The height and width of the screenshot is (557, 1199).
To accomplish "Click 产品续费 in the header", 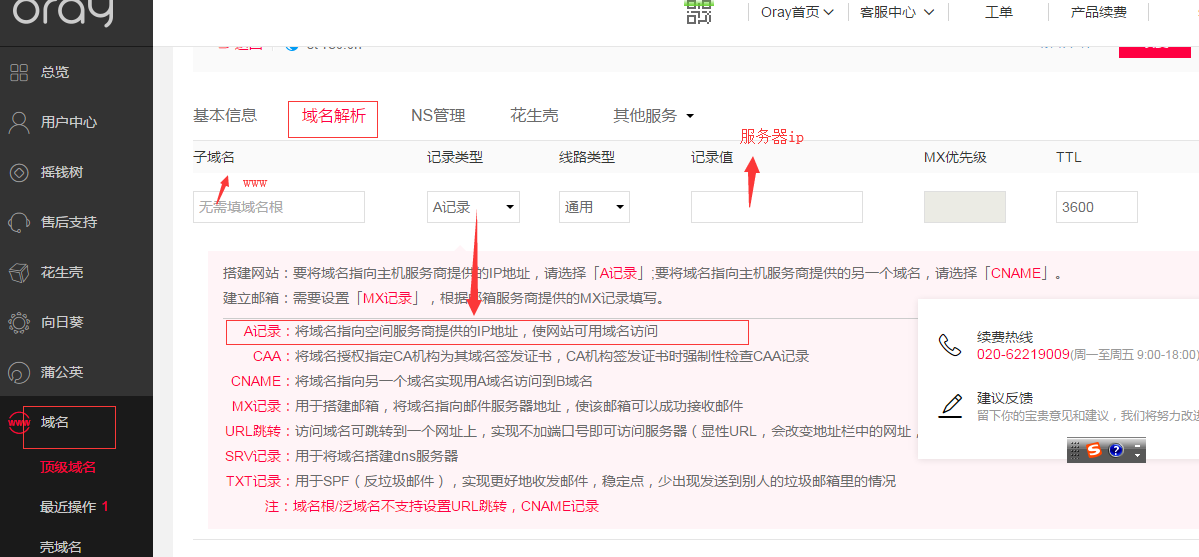I will pos(1099,12).
